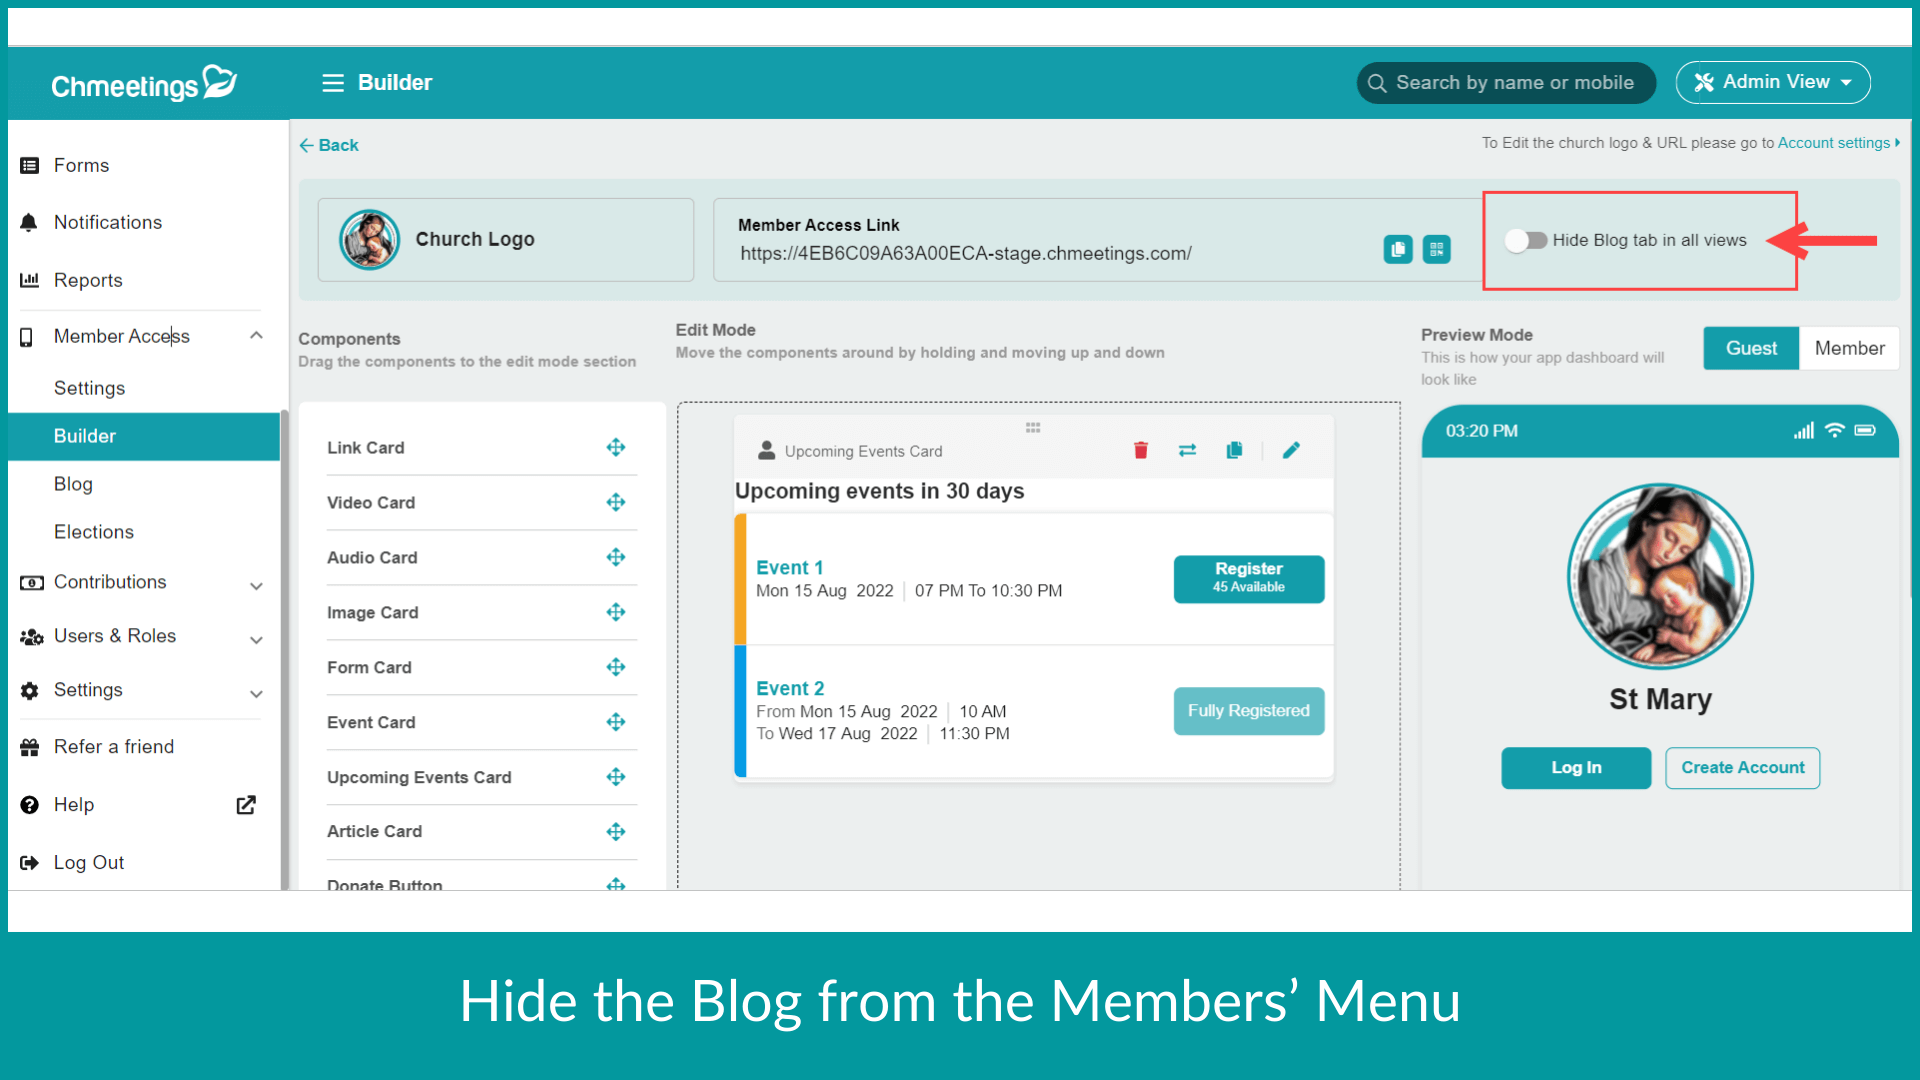Viewport: 1920px width, 1080px height.
Task: Open the Admin View dropdown
Action: point(1773,82)
